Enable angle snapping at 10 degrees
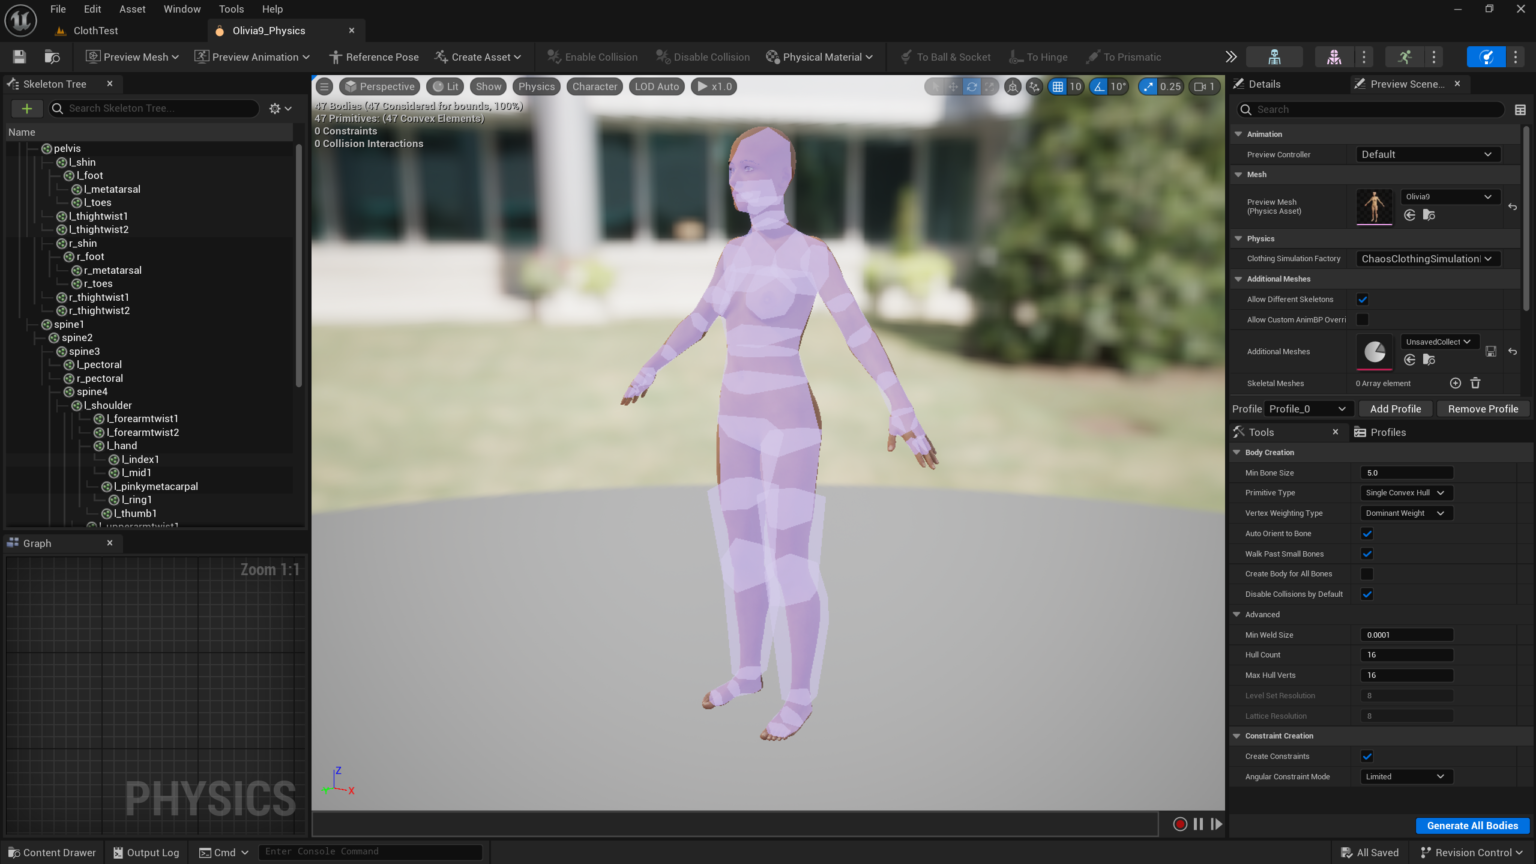Viewport: 1536px width, 864px height. coord(1099,87)
